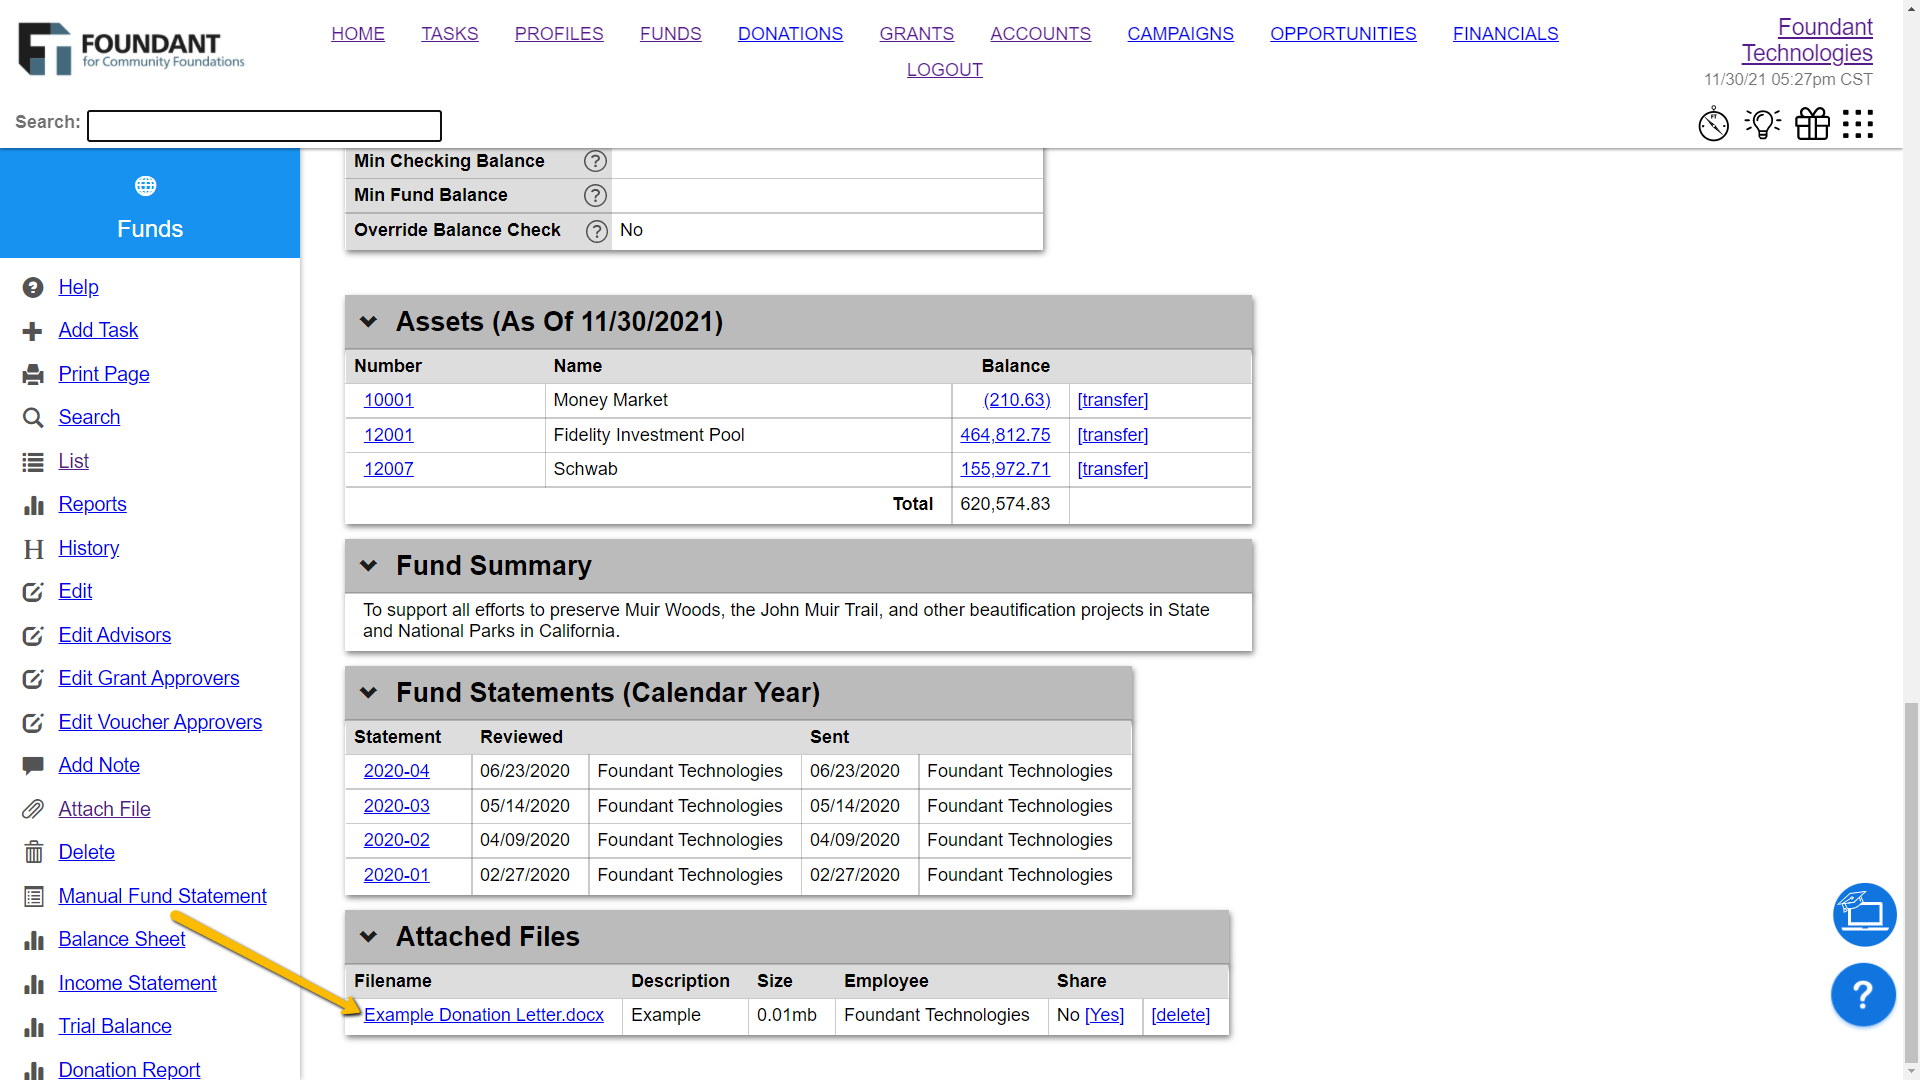This screenshot has height=1080, width=1920.
Task: Open Donation Report link
Action: 129,1069
